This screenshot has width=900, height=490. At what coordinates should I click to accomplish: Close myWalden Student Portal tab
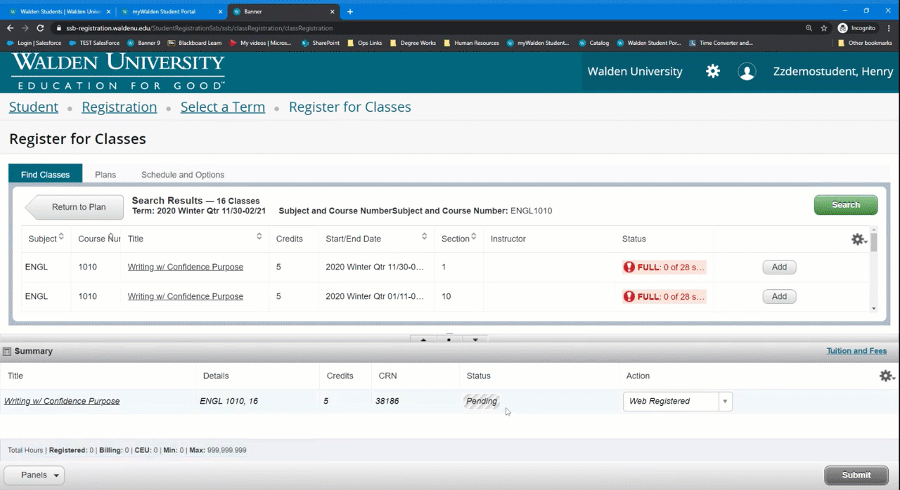(220, 11)
